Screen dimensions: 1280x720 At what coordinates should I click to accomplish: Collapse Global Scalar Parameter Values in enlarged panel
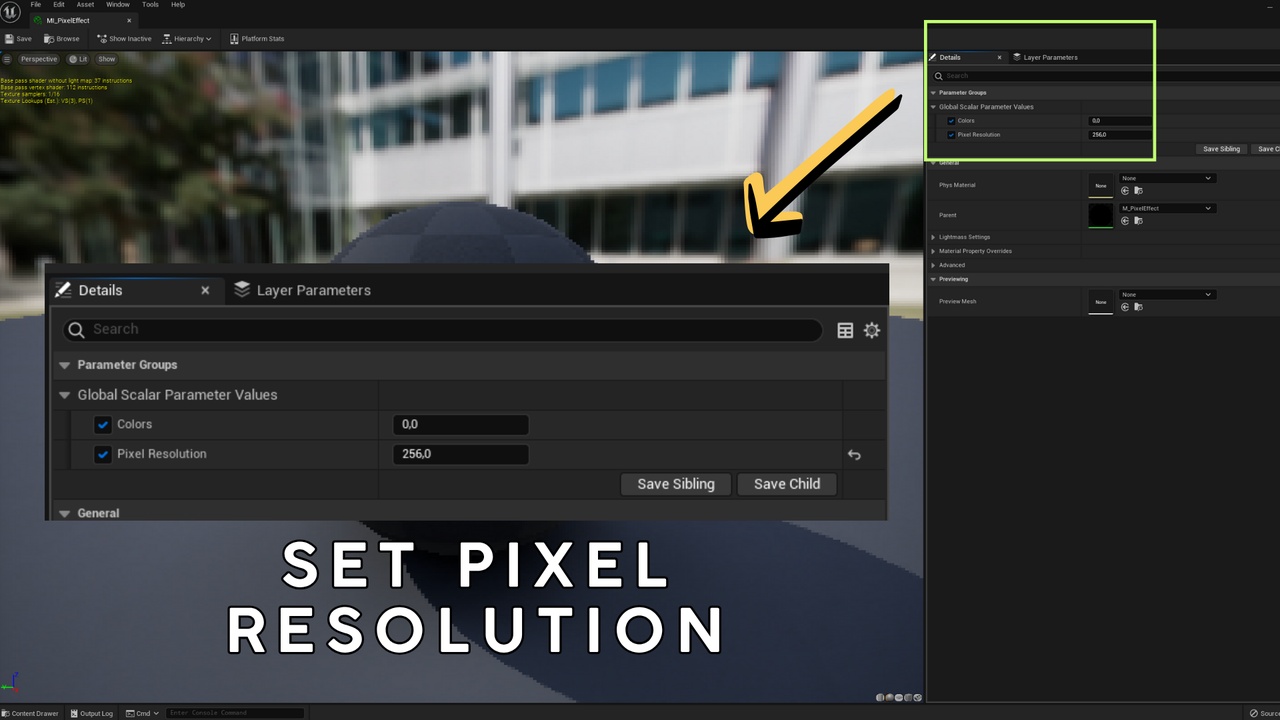tap(65, 395)
